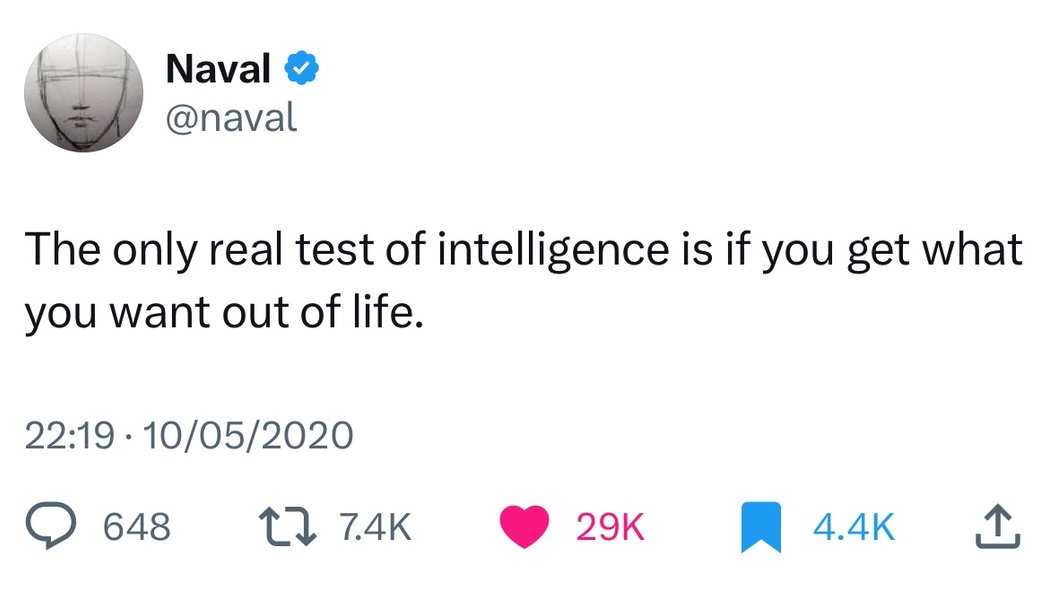Viewport: 1049px width, 600px height.
Task: Open the @naval handle link
Action: 231,118
